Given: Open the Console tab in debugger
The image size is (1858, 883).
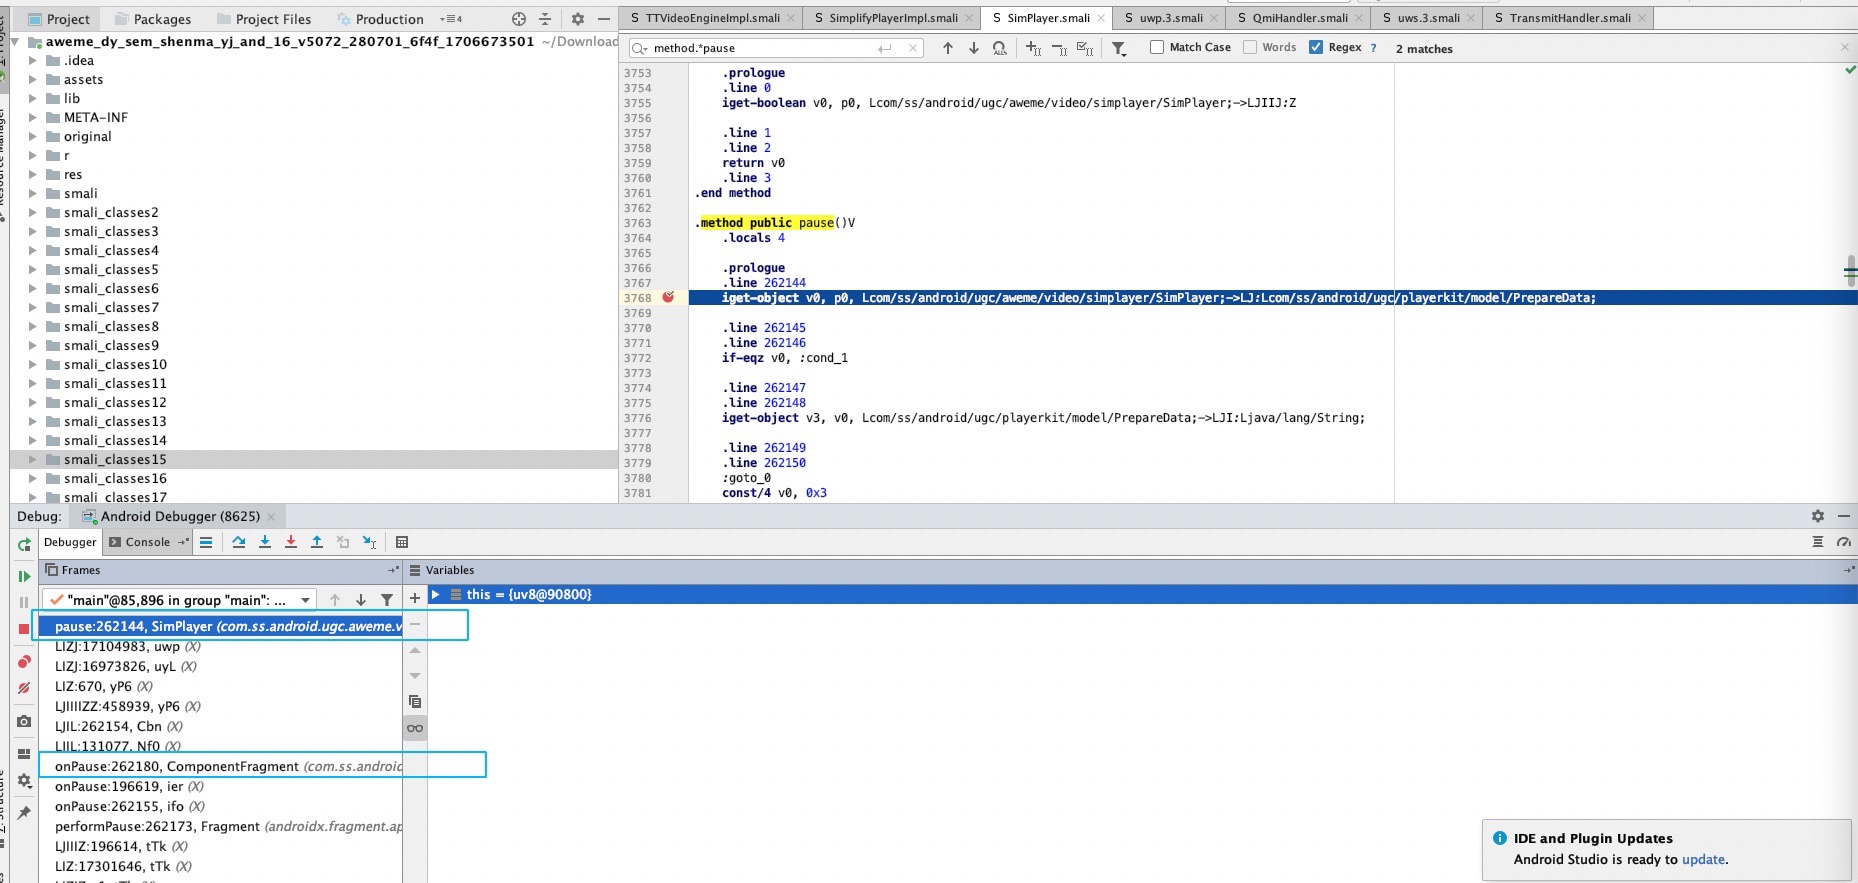Looking at the screenshot, I should pos(147,542).
